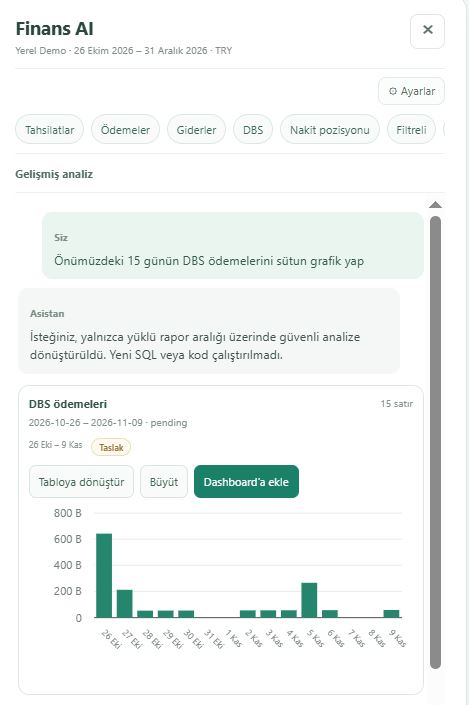Click the 27 Eki bar in chart
The width and height of the screenshot is (469, 705).
pos(125,604)
